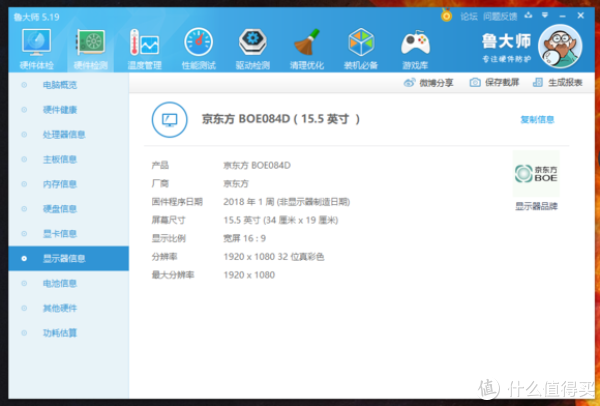
Task: Click the 清理优化 broom cleanup icon
Action: (307, 49)
